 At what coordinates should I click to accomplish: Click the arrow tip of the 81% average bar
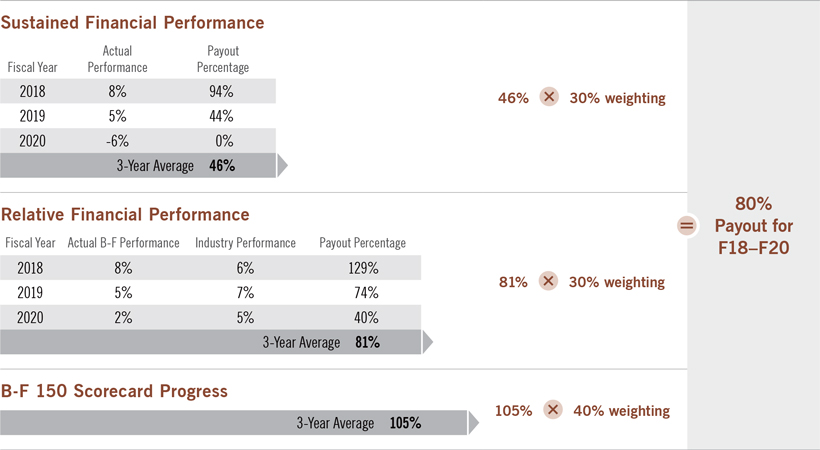pos(428,343)
